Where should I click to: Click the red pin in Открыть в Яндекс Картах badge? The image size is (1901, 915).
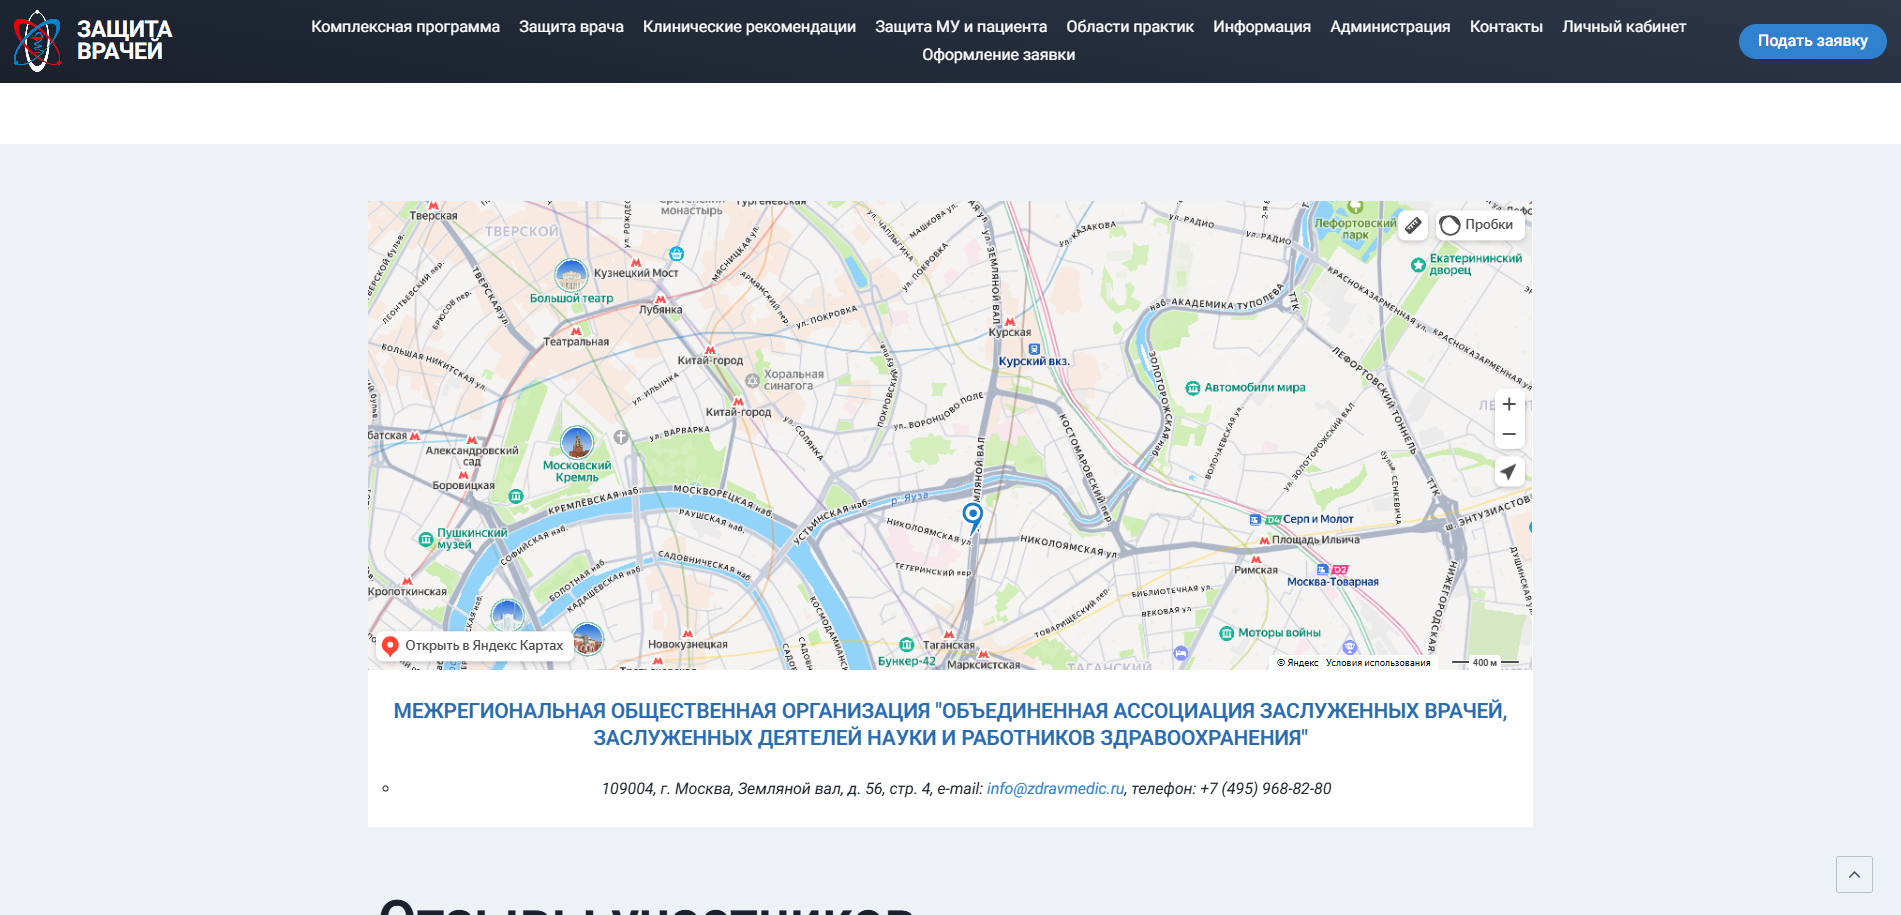390,645
